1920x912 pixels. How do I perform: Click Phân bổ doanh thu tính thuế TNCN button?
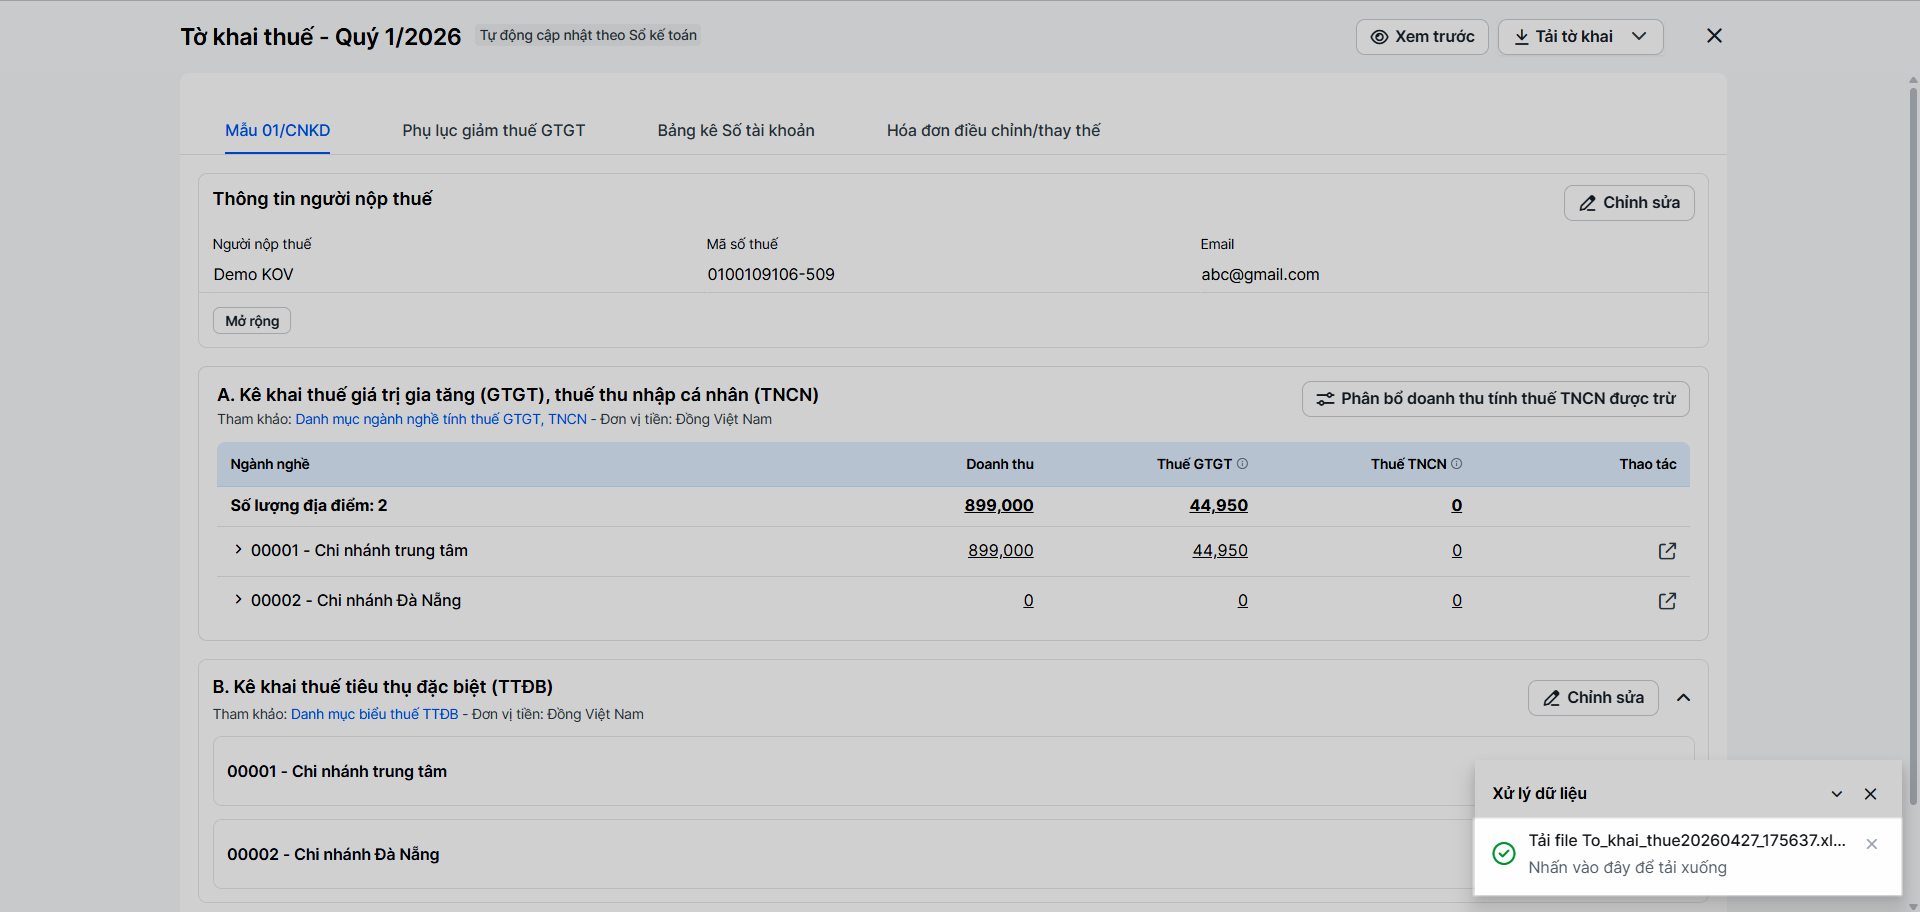pyautogui.click(x=1495, y=399)
